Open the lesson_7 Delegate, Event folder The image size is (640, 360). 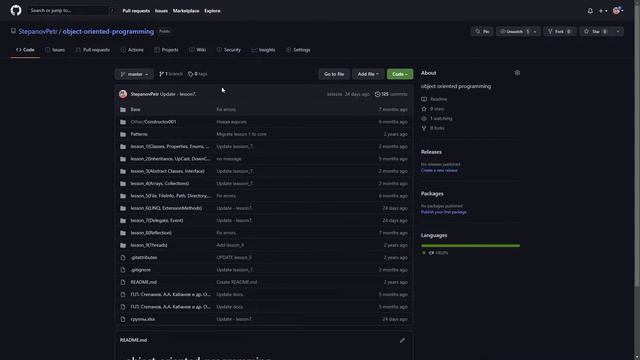coord(157,220)
